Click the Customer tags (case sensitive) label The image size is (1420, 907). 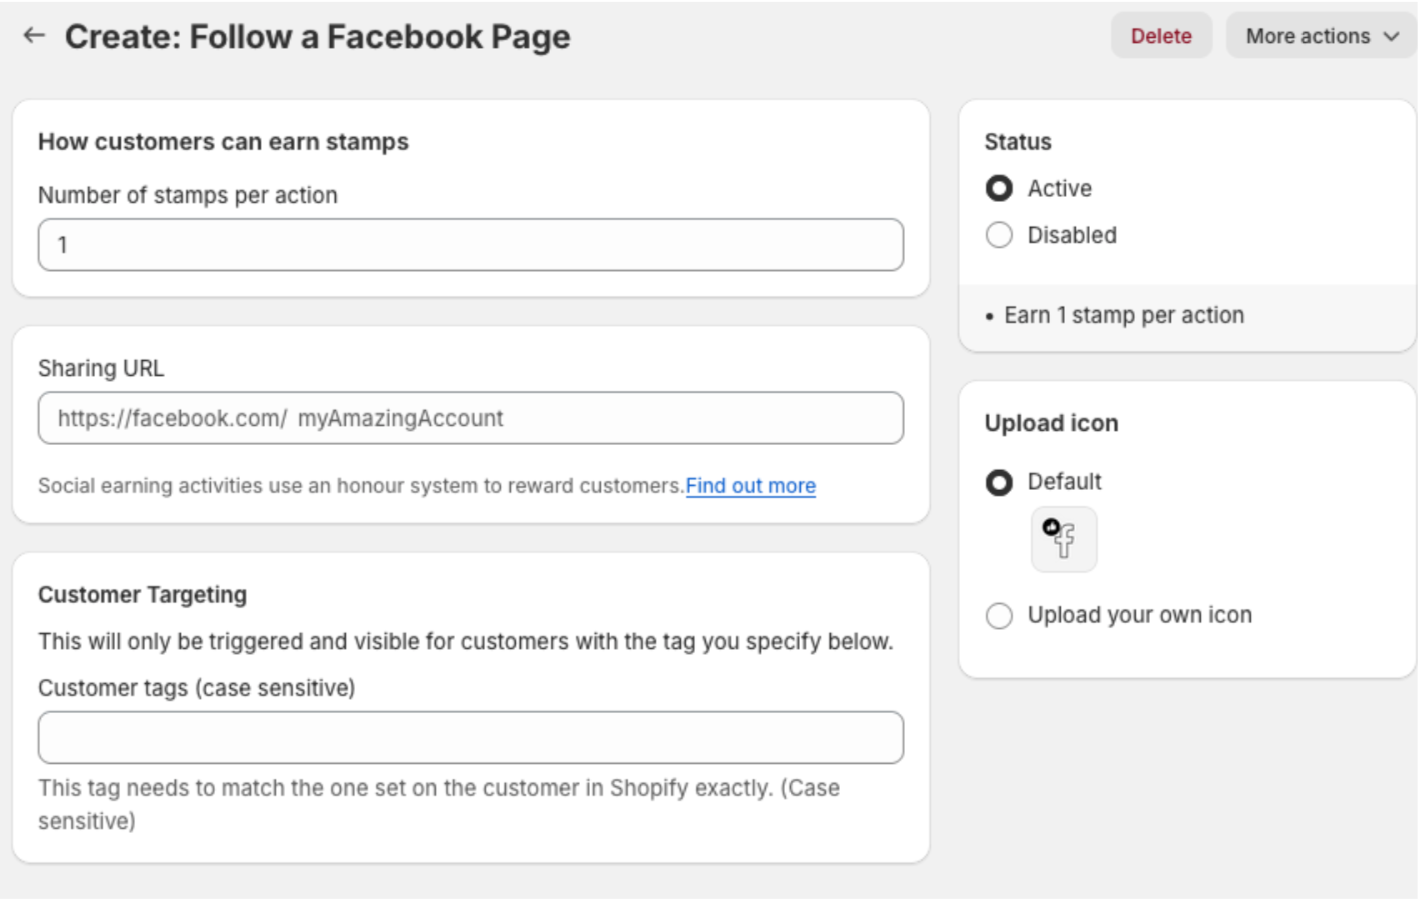[x=197, y=688]
